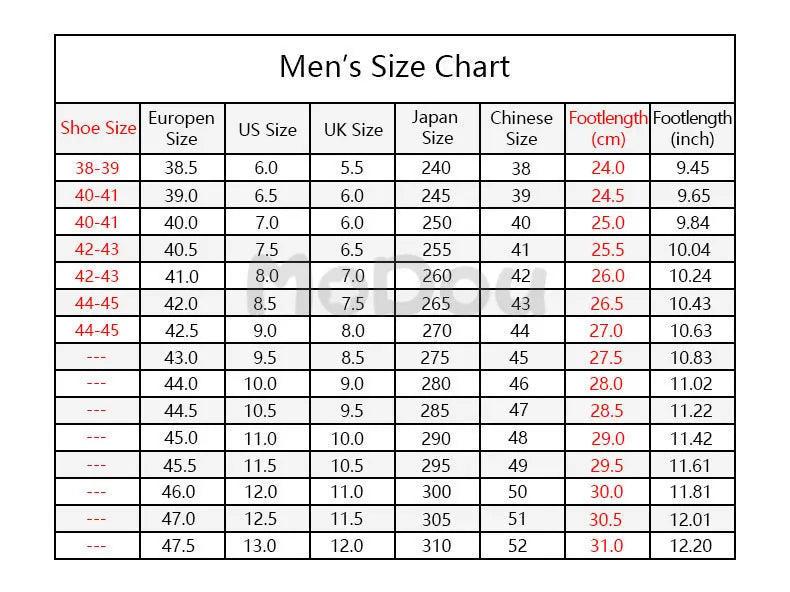The height and width of the screenshot is (592, 790).
Task: Select the 12.20 inch cell
Action: (692, 546)
